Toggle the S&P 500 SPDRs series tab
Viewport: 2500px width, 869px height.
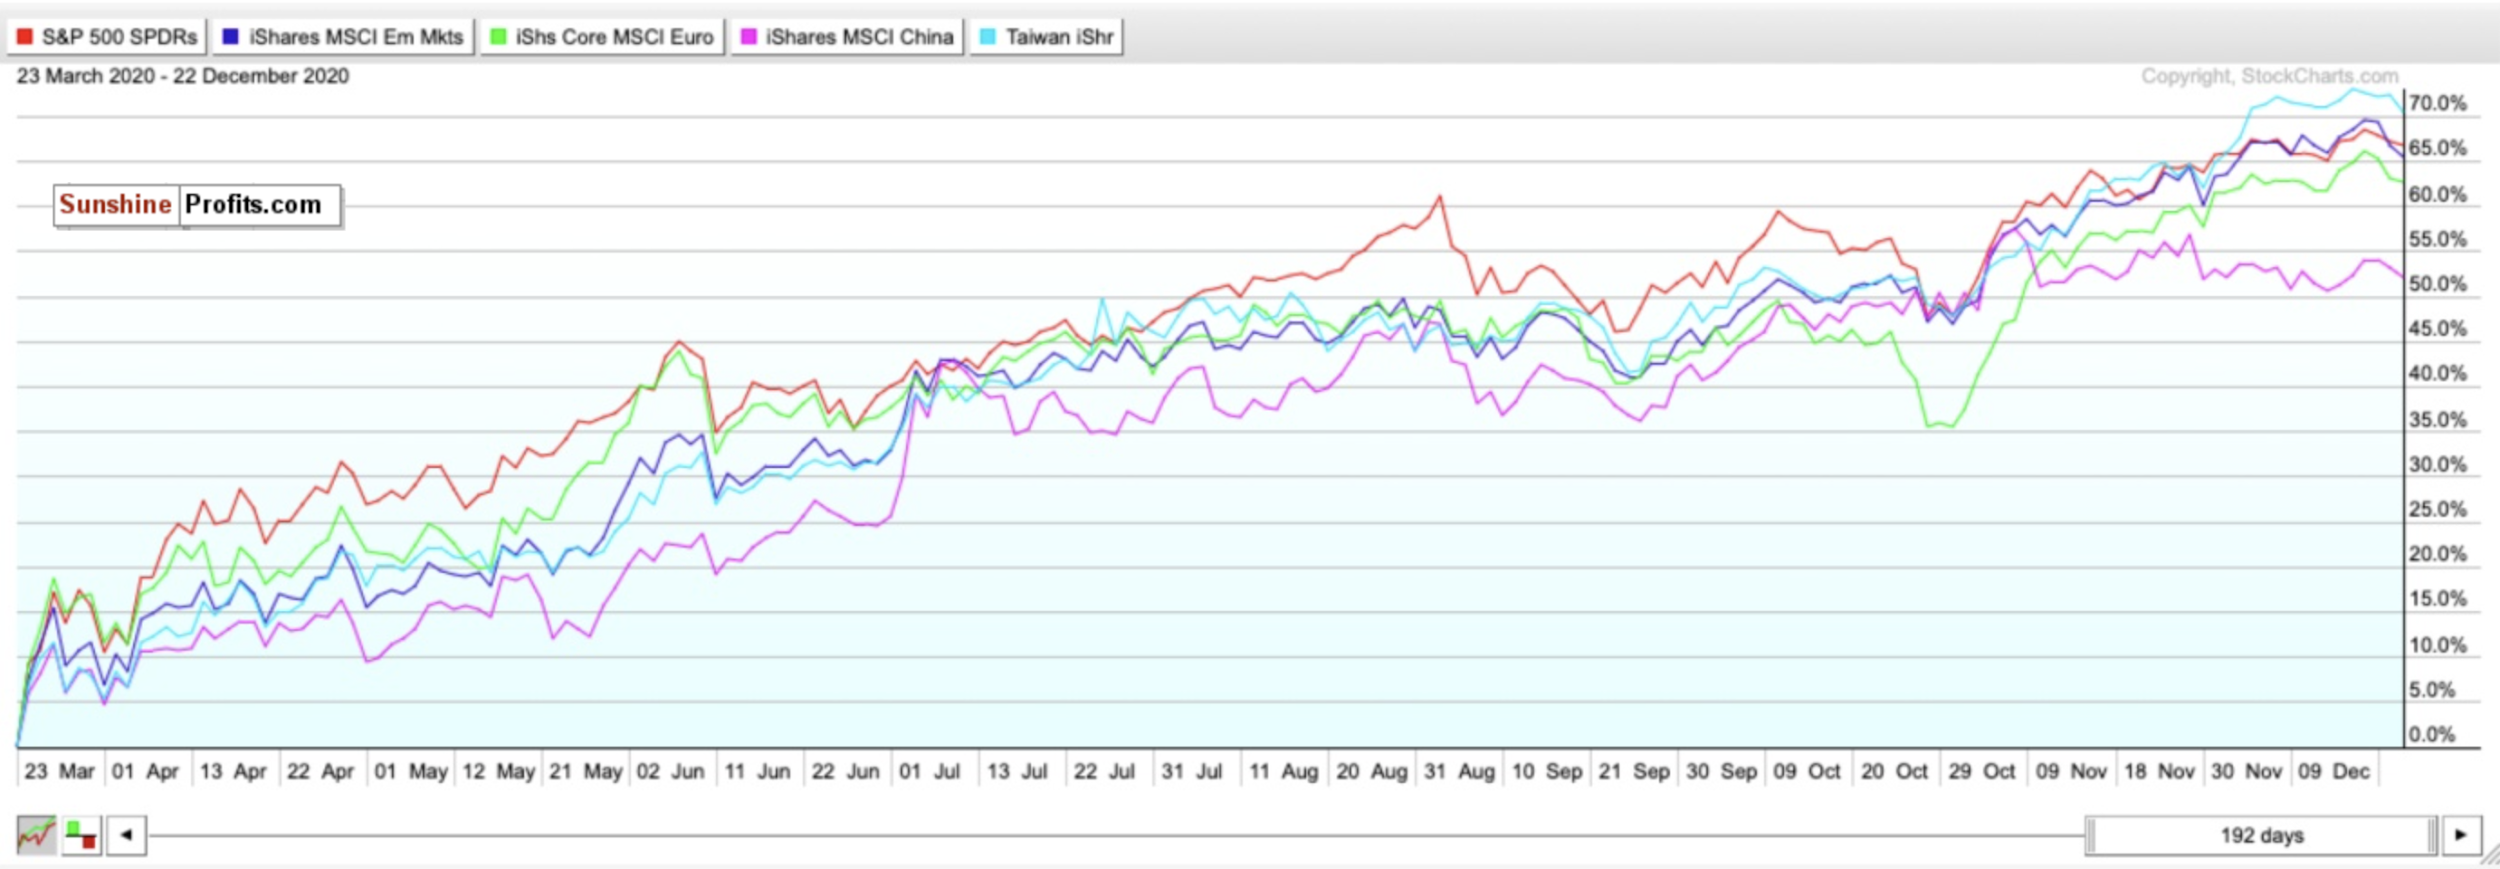(x=107, y=37)
